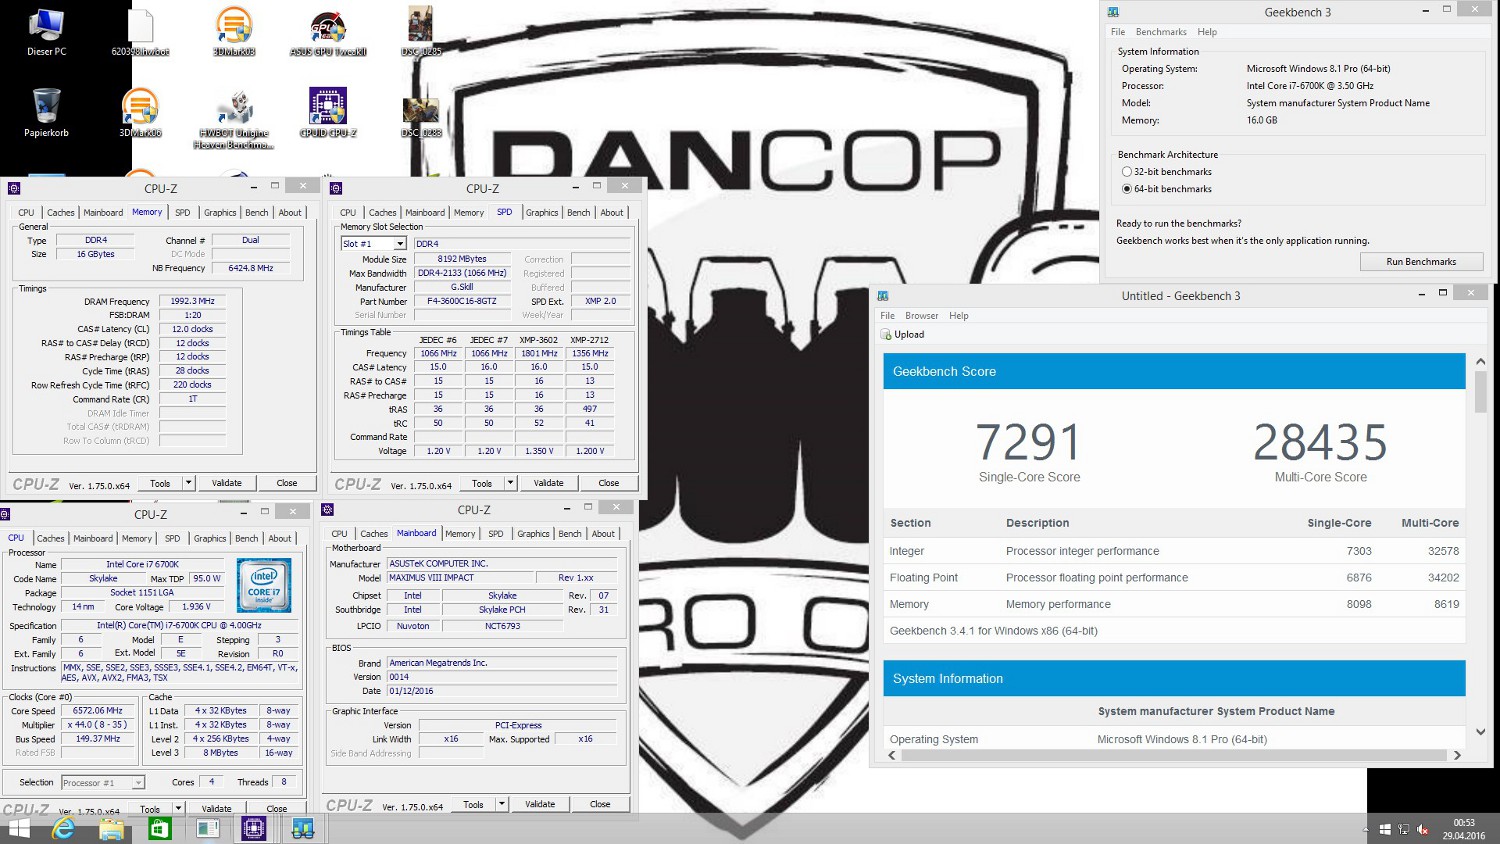The height and width of the screenshot is (844, 1500).
Task: Click the Floating Point row in Geekbench results
Action: point(1174,578)
